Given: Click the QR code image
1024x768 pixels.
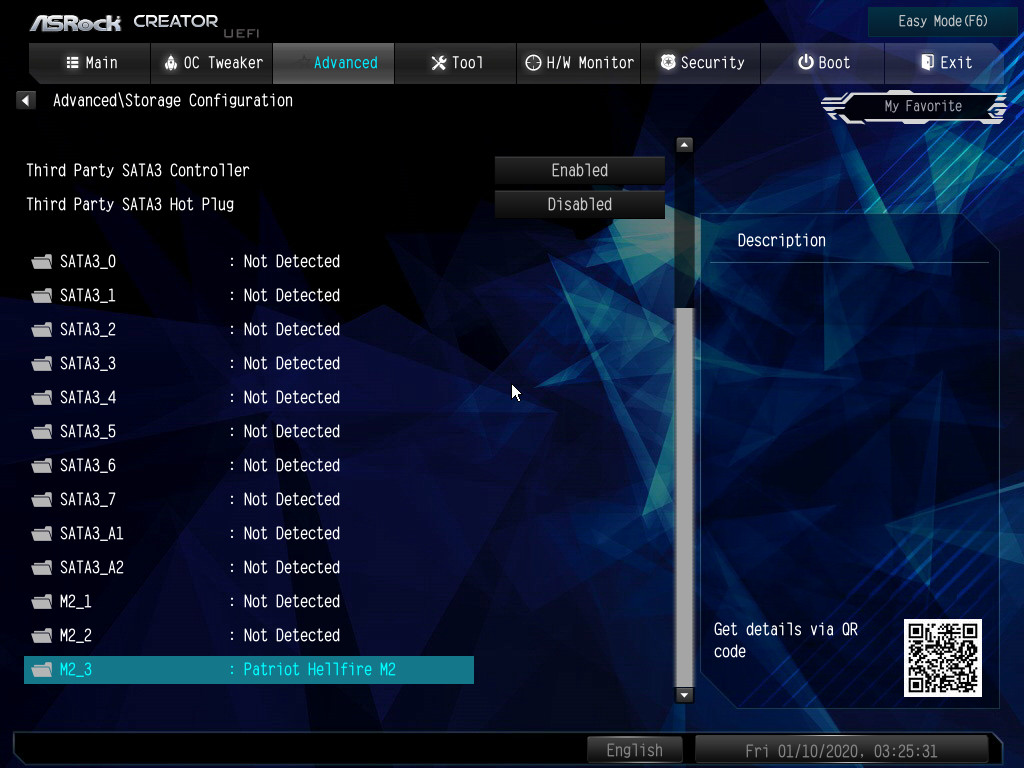Looking at the screenshot, I should (x=942, y=657).
